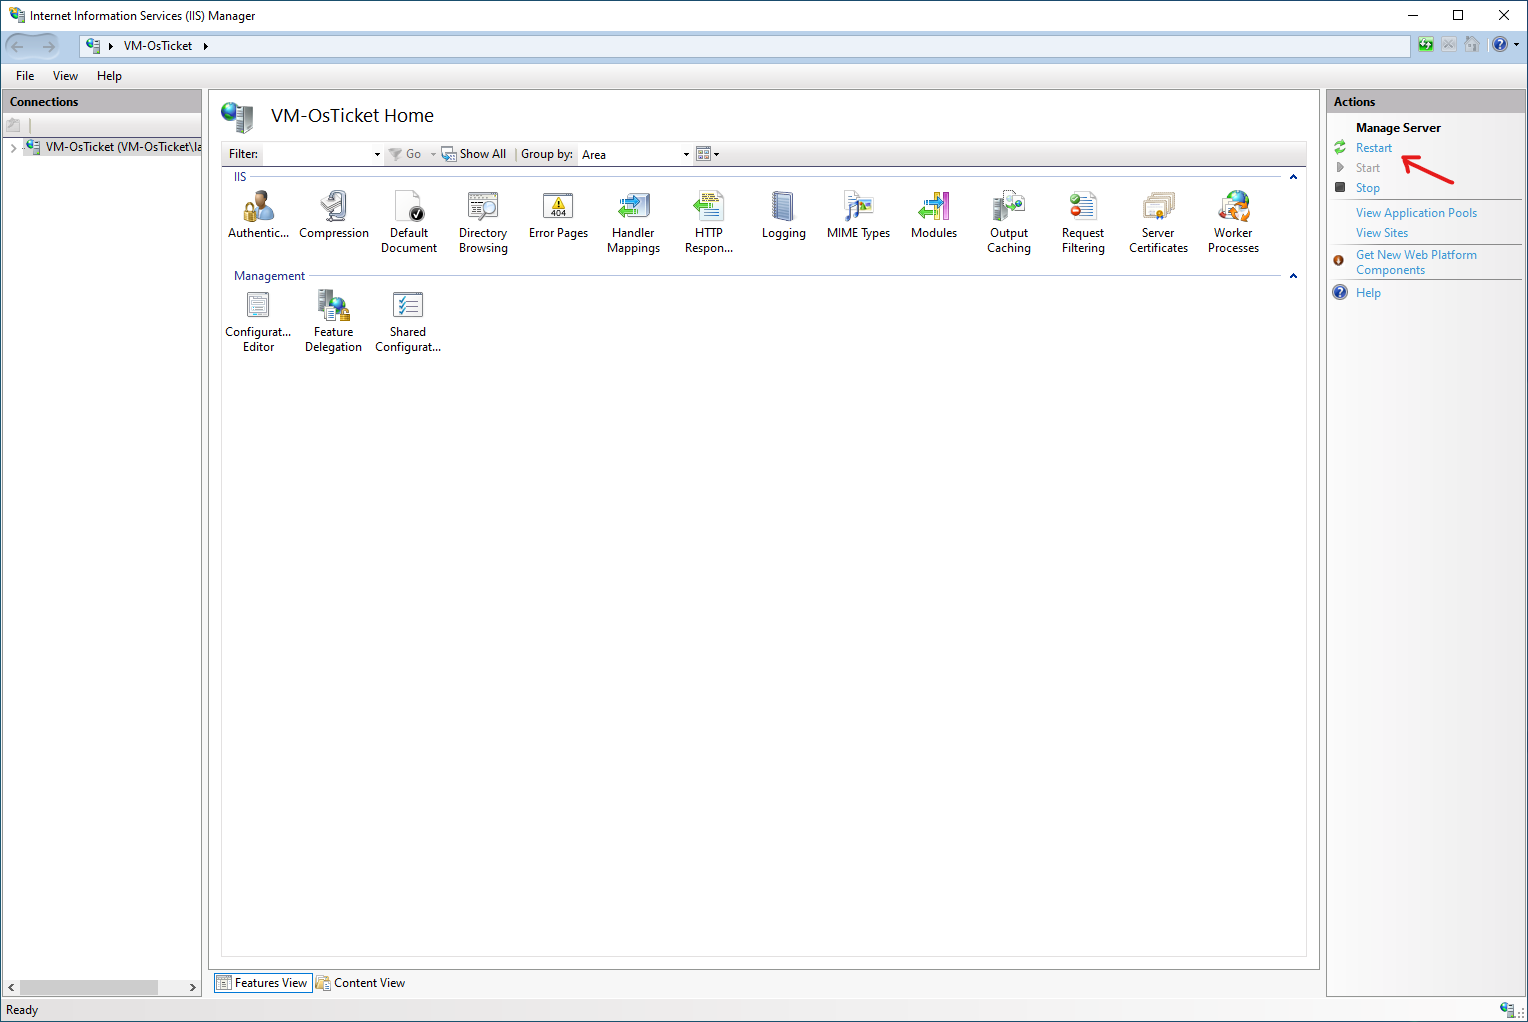The width and height of the screenshot is (1528, 1022).
Task: Click the Go filter button
Action: pos(405,154)
